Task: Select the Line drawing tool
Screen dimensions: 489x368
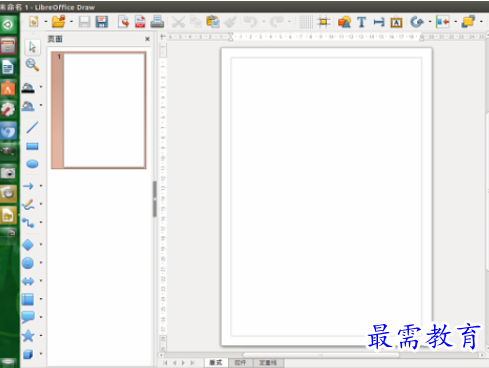Action: (x=32, y=127)
